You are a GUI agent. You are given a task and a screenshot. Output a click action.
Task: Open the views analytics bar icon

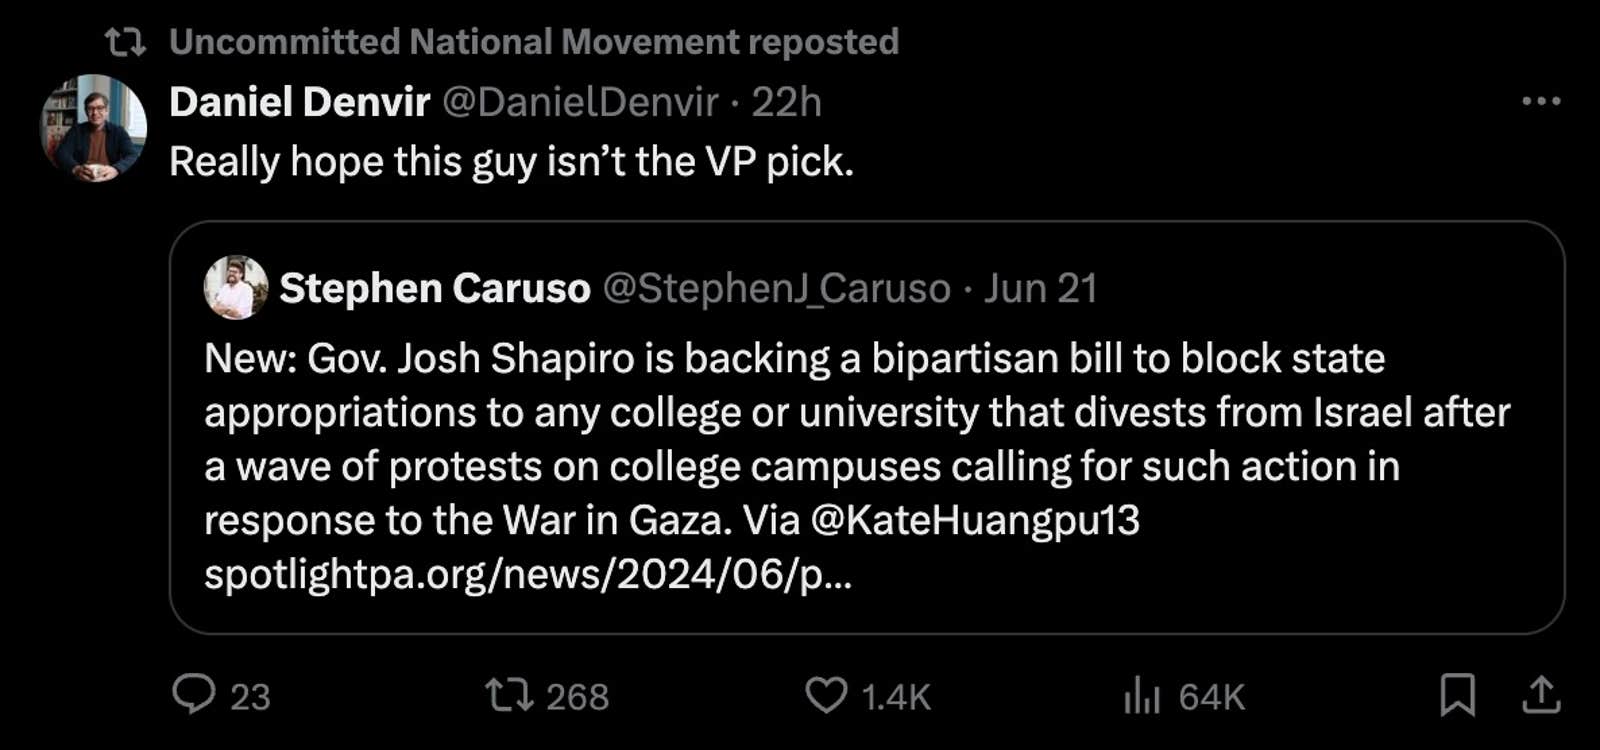tap(1141, 695)
